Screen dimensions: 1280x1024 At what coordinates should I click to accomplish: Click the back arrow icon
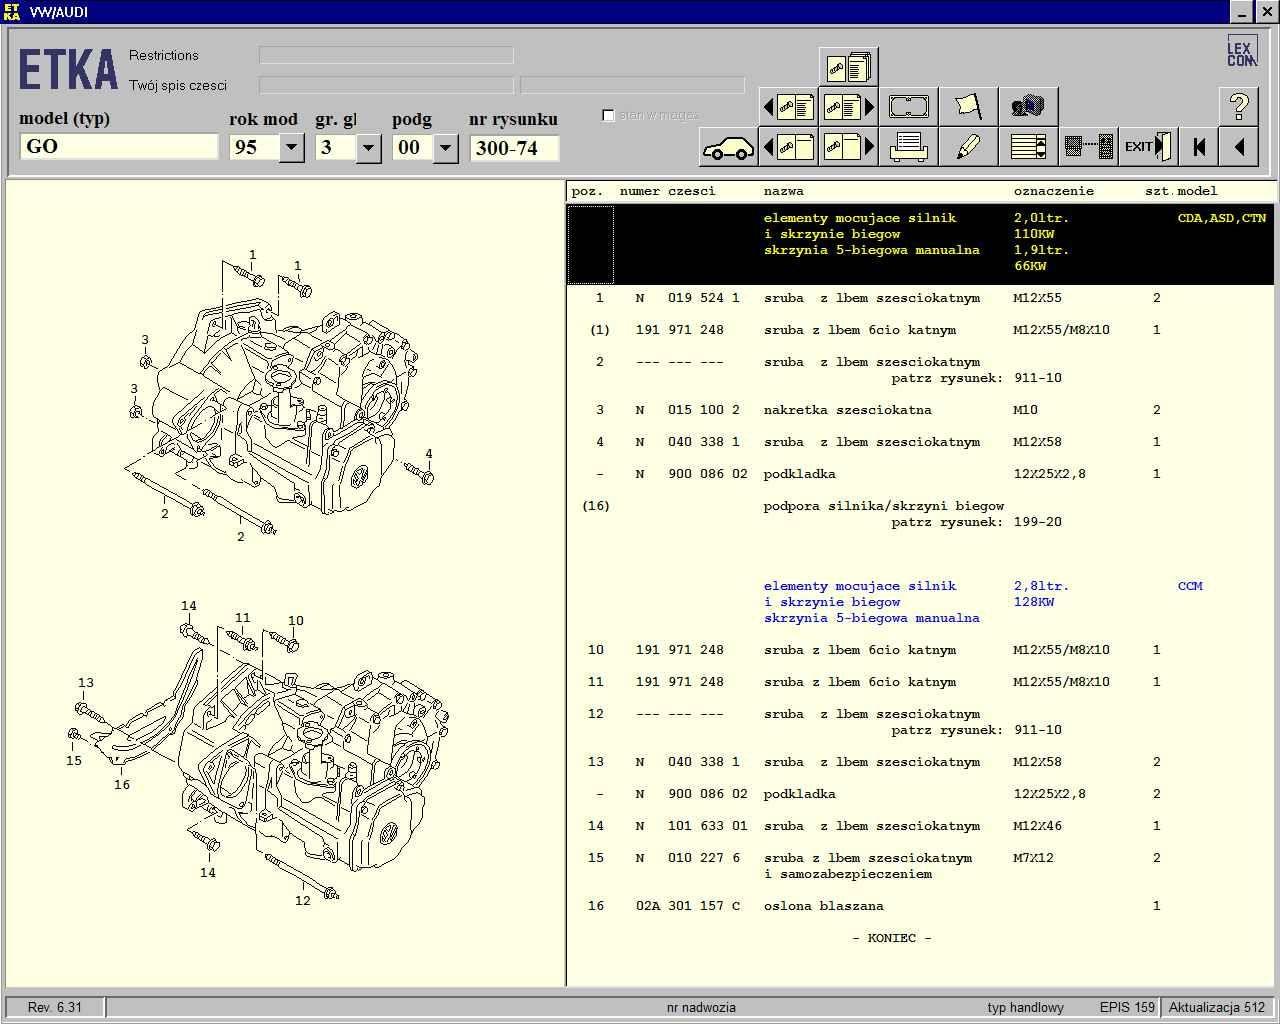tap(1239, 147)
